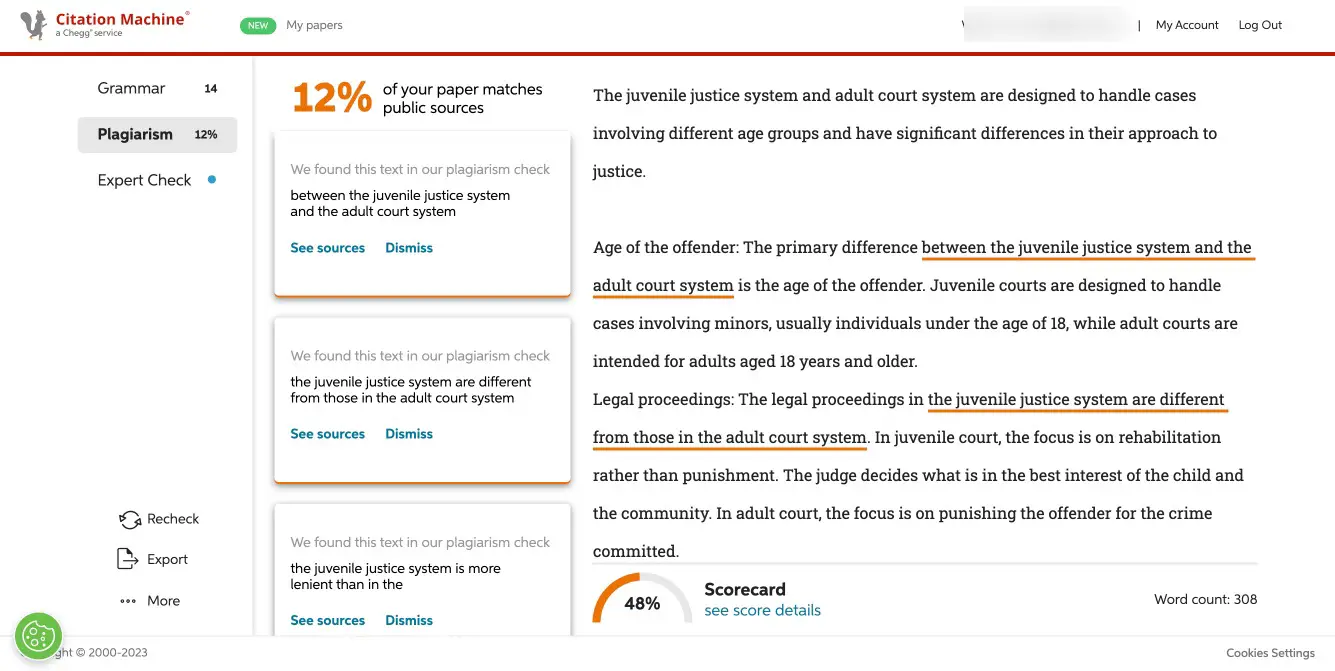Click the Export document icon
Screen dimensions: 1335x671
(127, 559)
